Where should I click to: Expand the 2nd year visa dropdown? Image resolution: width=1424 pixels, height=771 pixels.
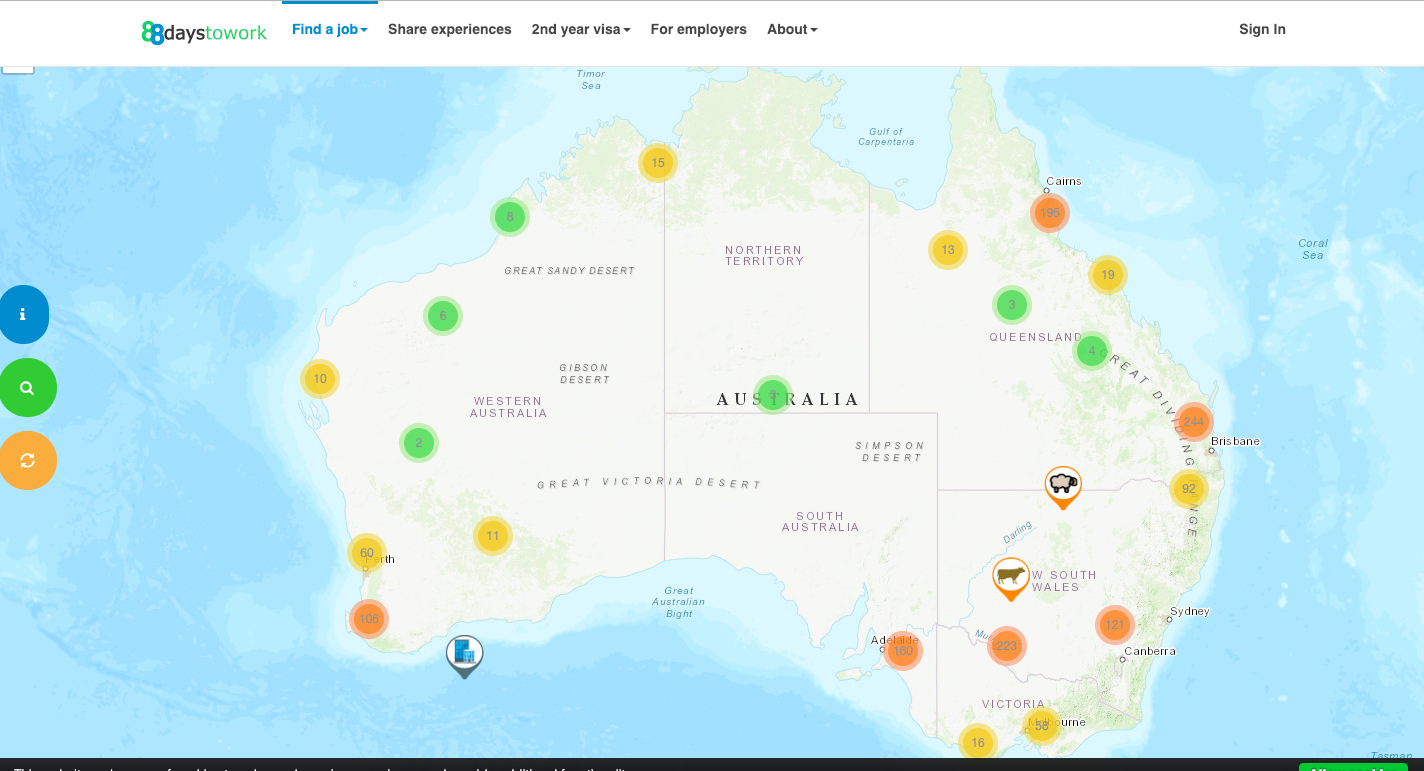click(580, 30)
